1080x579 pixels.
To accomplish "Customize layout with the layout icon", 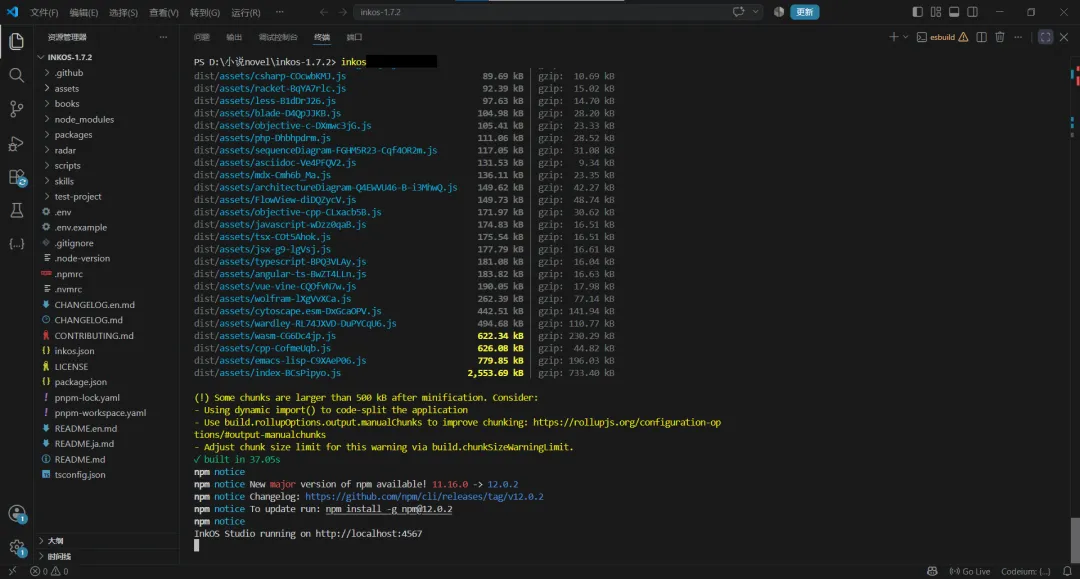I will 936,12.
